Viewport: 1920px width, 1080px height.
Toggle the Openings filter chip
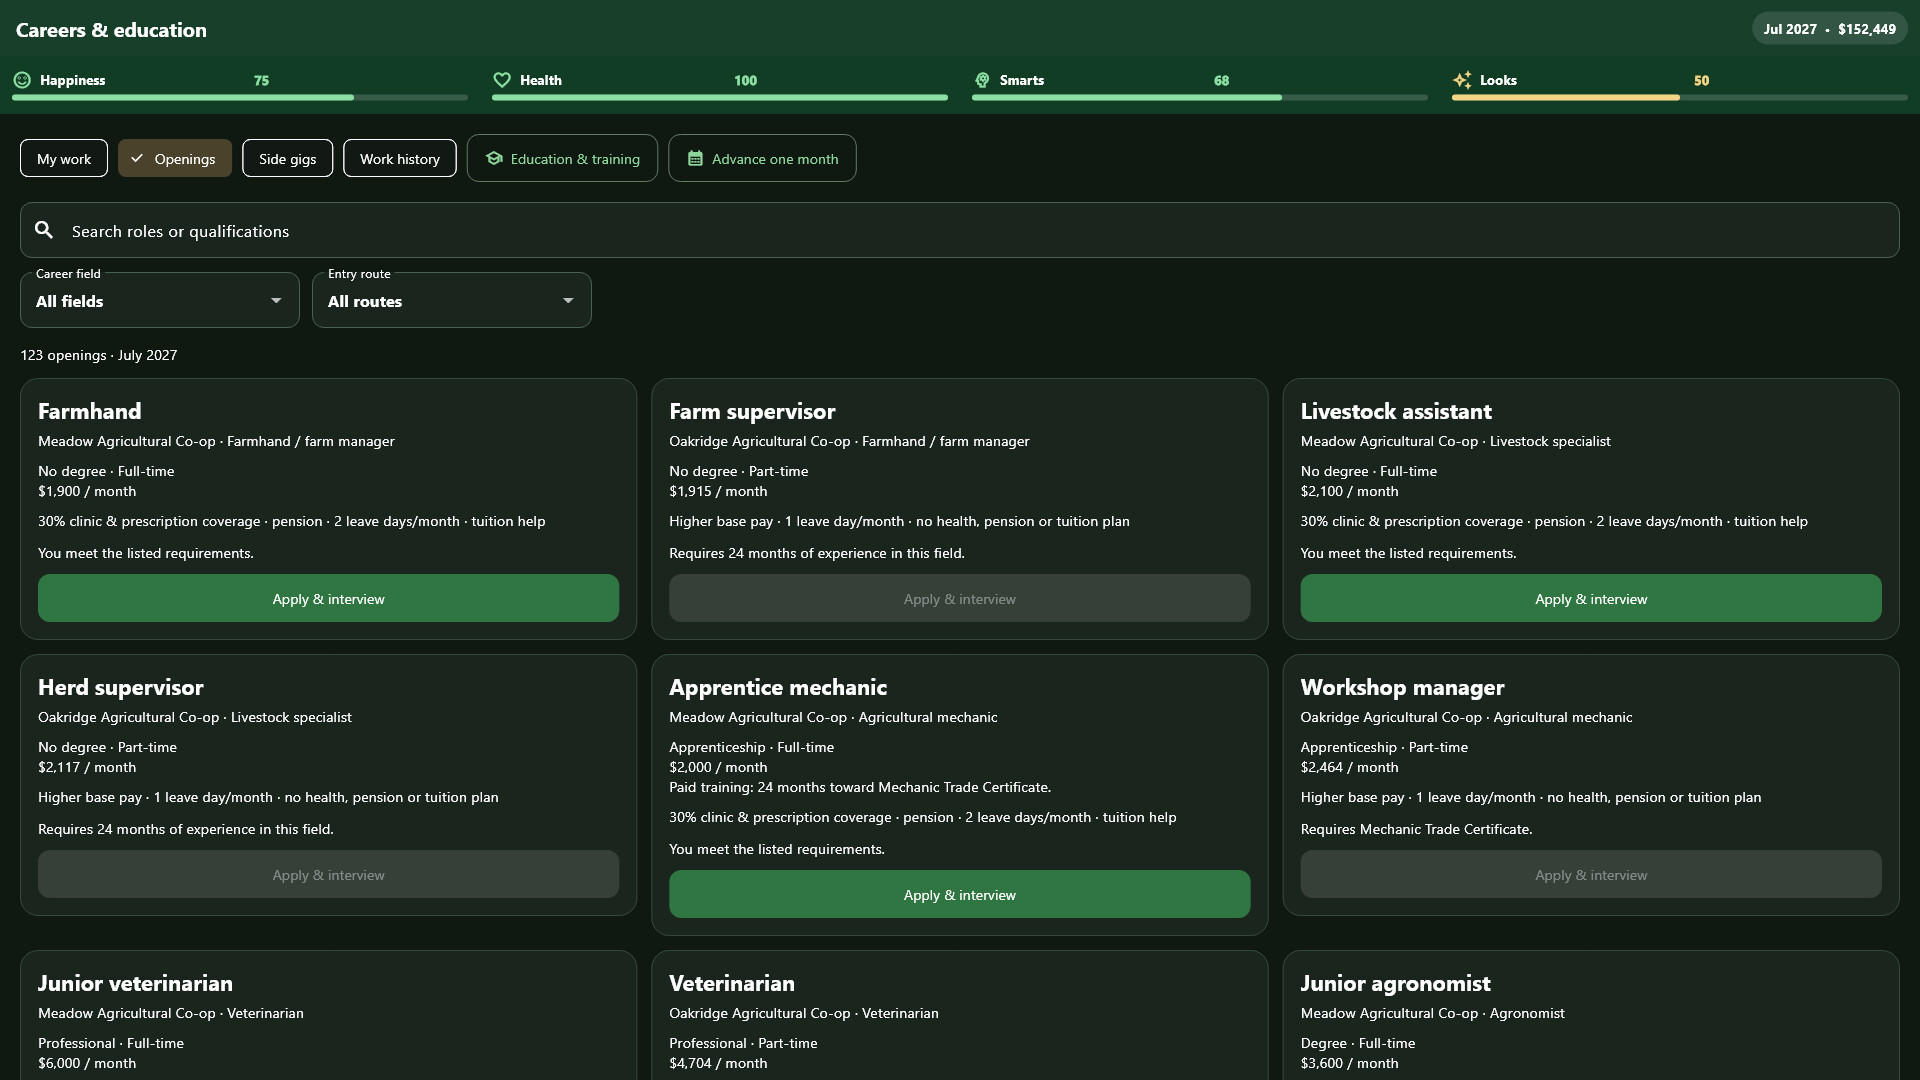(175, 158)
